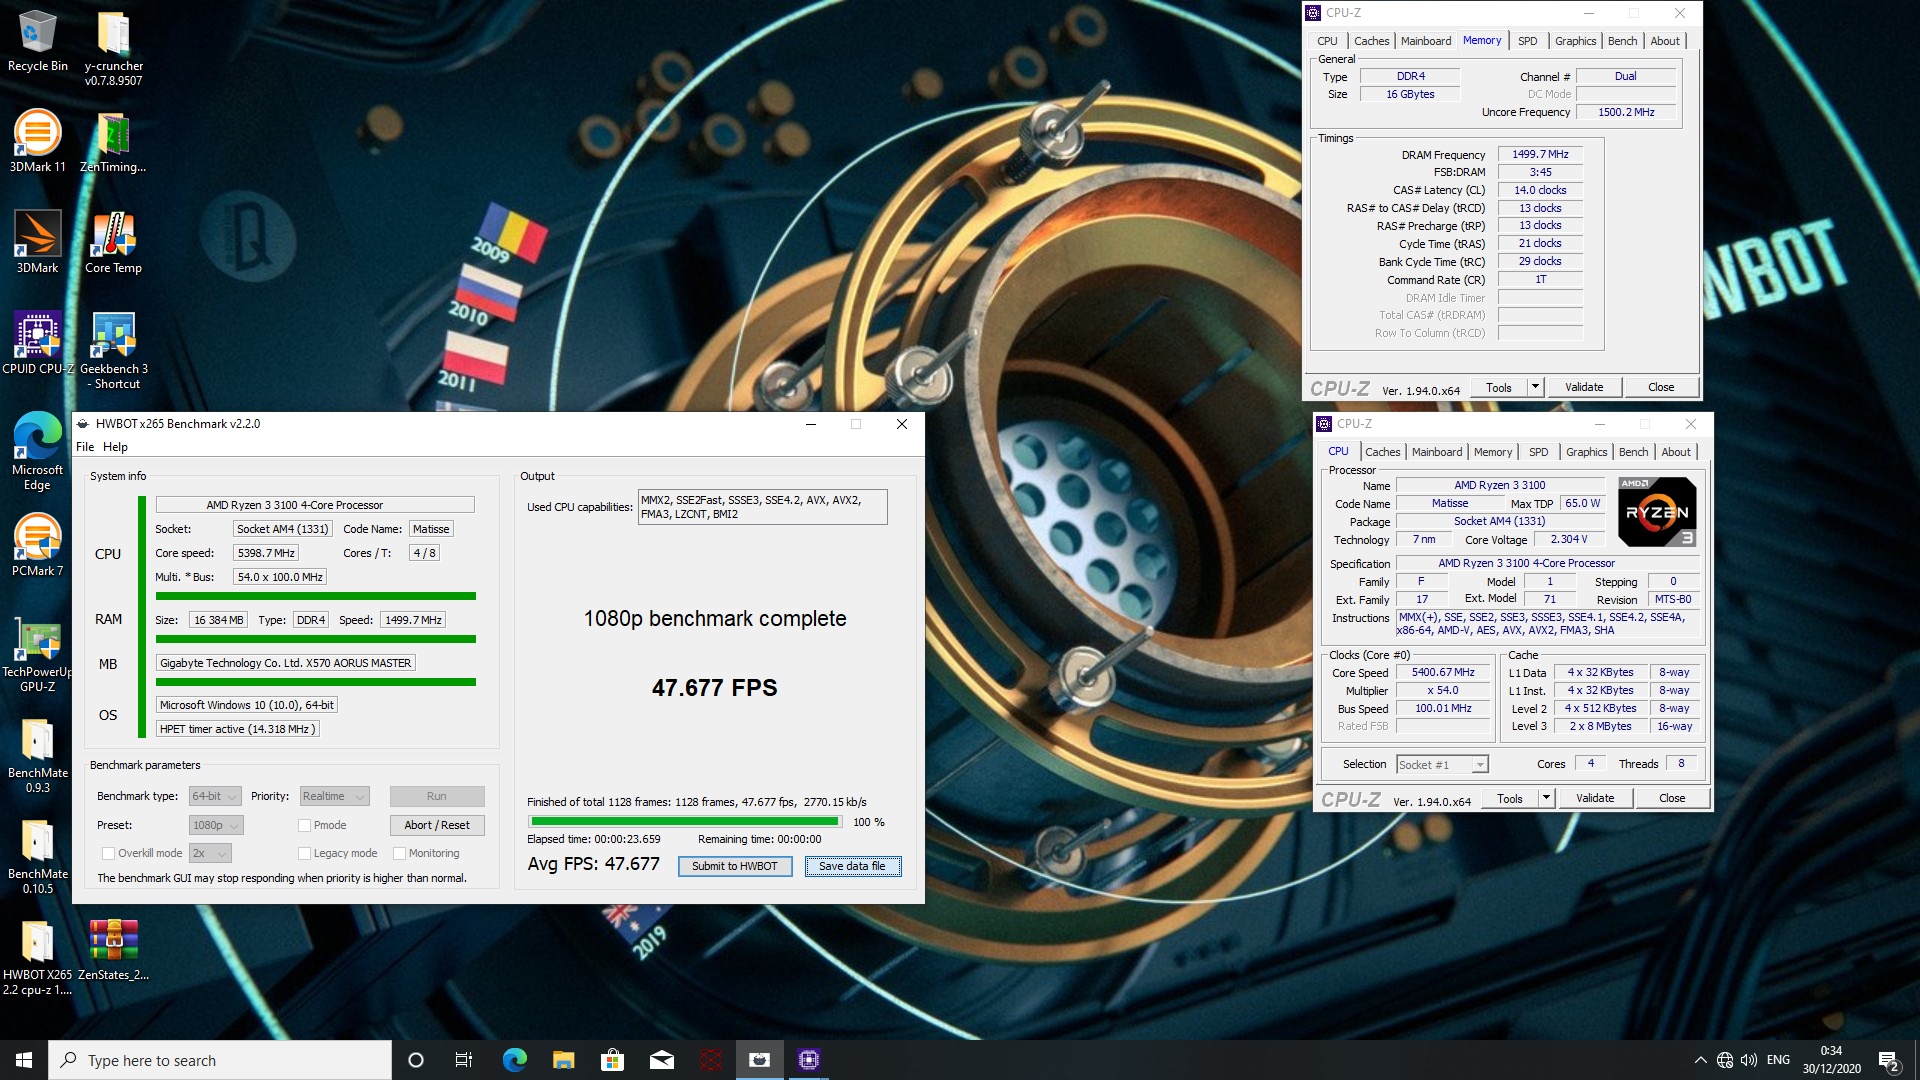This screenshot has height=1080, width=1920.
Task: Switch to CPU-Z taskbar icon
Action: tap(809, 1060)
